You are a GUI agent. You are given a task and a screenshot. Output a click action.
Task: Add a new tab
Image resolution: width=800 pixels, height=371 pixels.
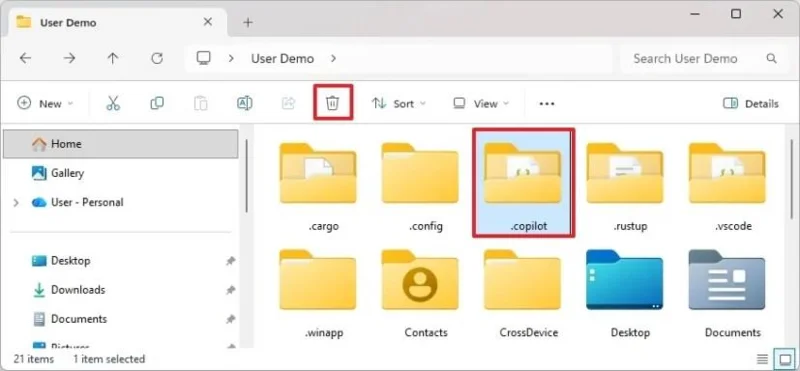[248, 22]
